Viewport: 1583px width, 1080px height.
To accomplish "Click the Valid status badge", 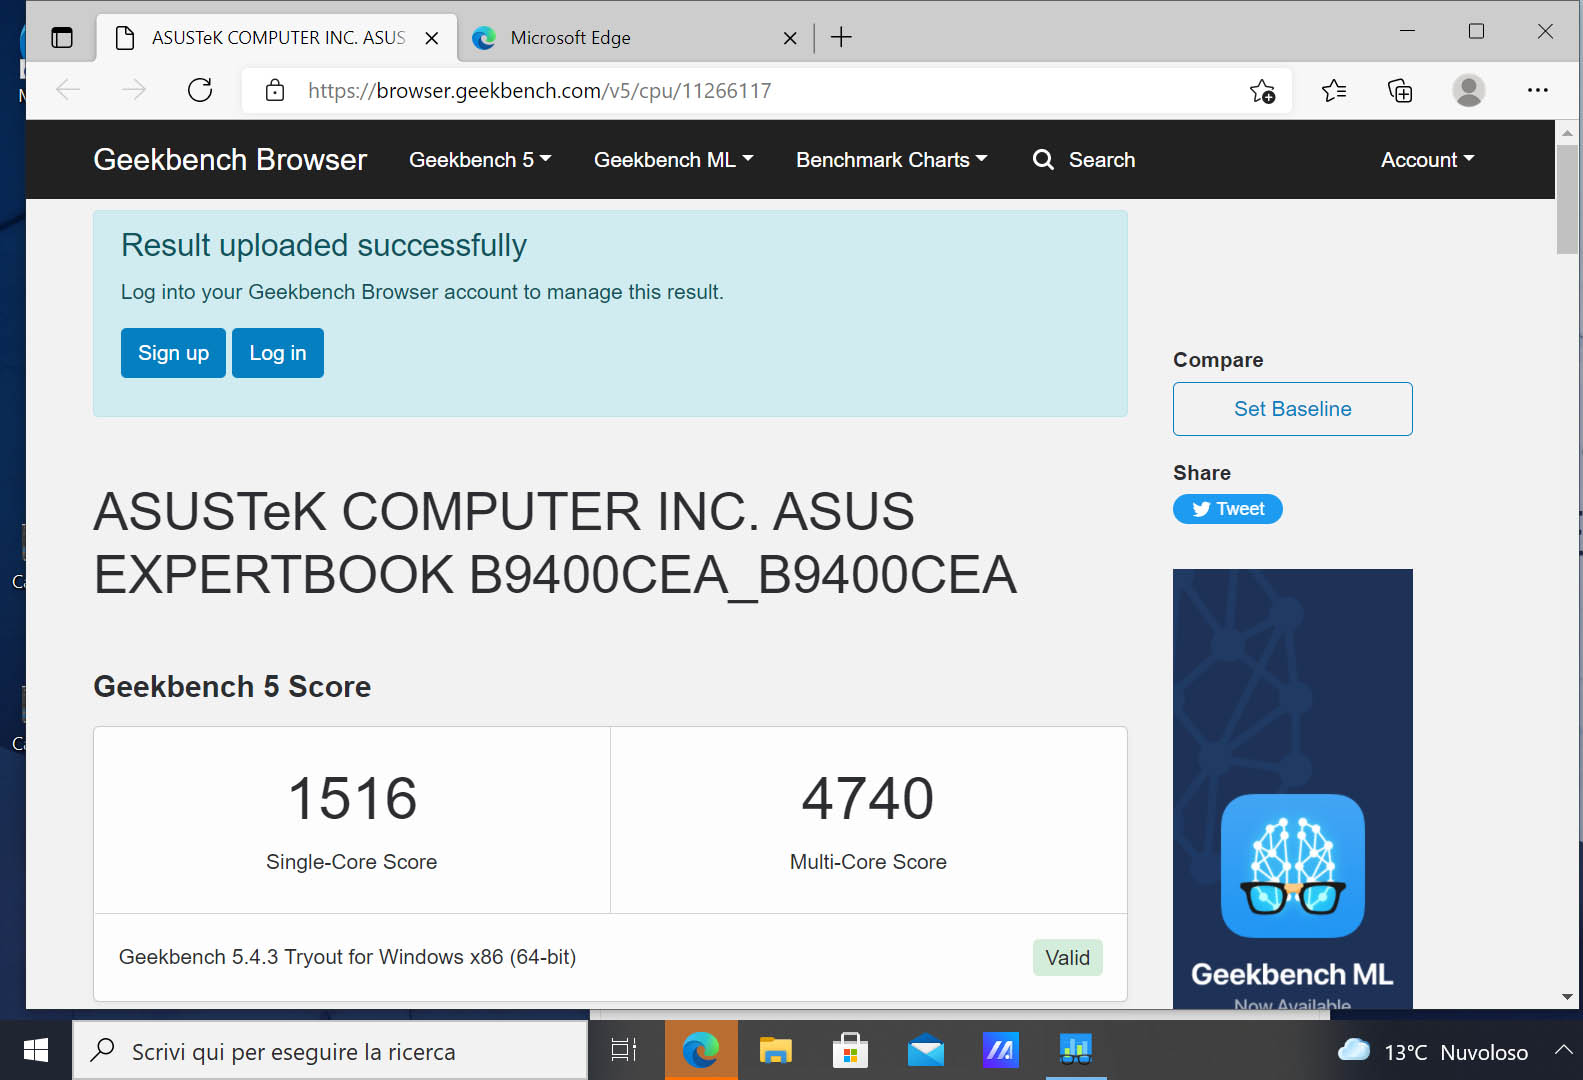I will 1068,958.
